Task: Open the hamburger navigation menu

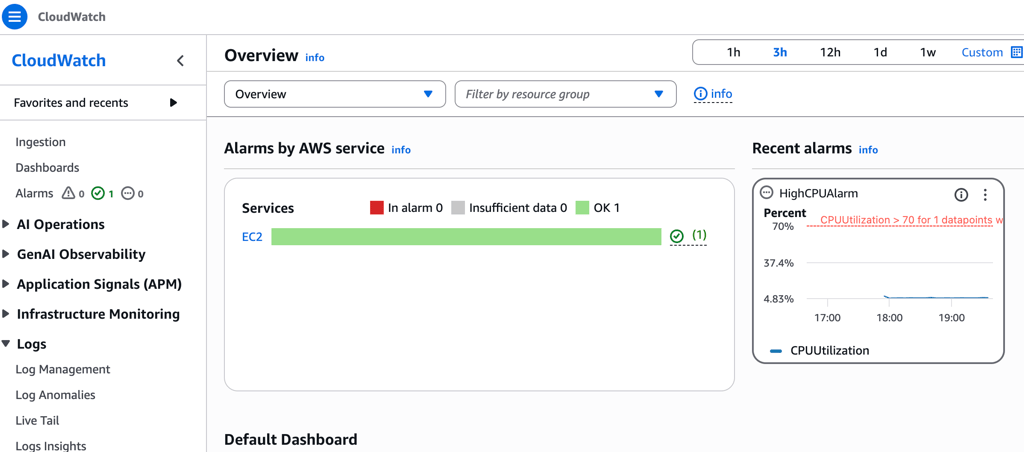Action: click(15, 17)
